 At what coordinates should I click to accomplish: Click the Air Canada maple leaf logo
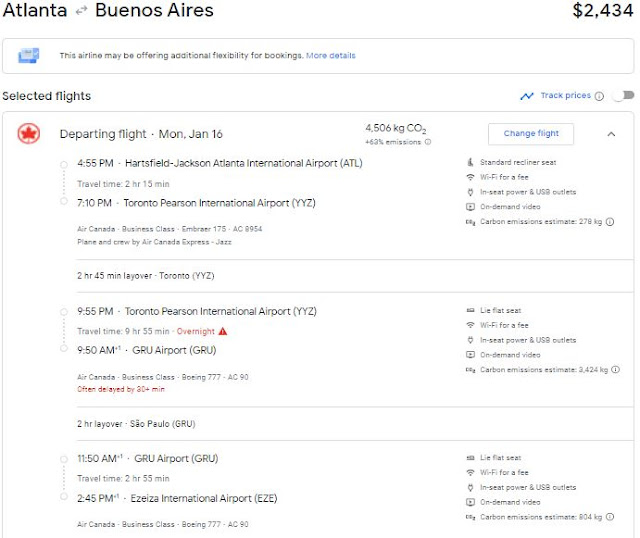[29, 134]
